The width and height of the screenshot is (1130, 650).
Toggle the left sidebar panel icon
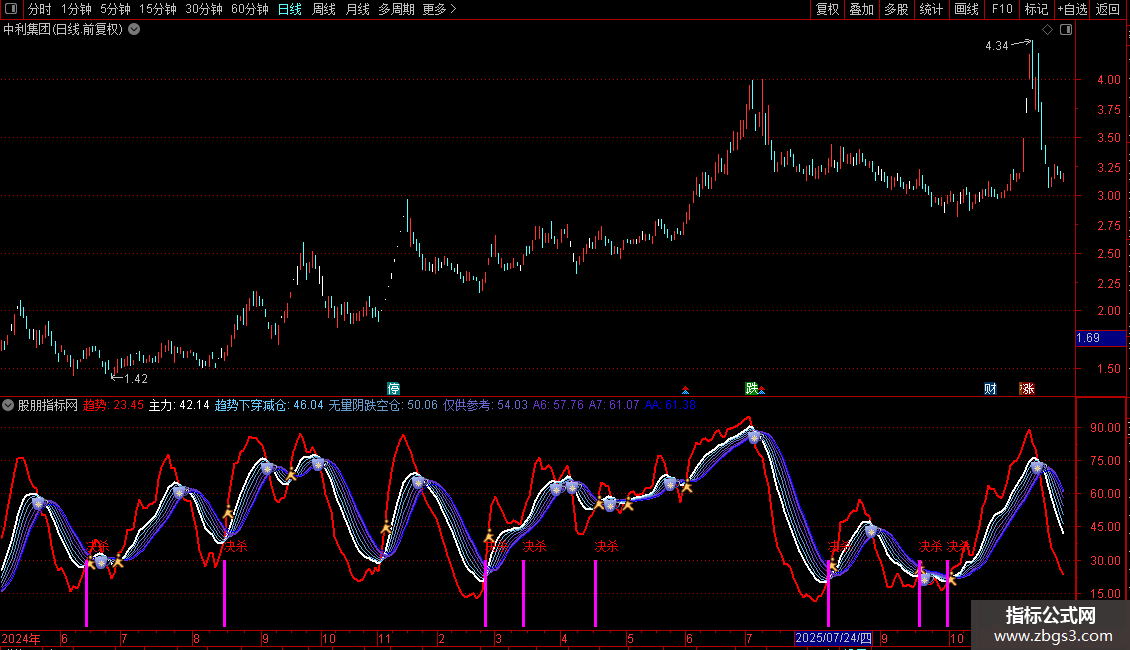point(12,9)
